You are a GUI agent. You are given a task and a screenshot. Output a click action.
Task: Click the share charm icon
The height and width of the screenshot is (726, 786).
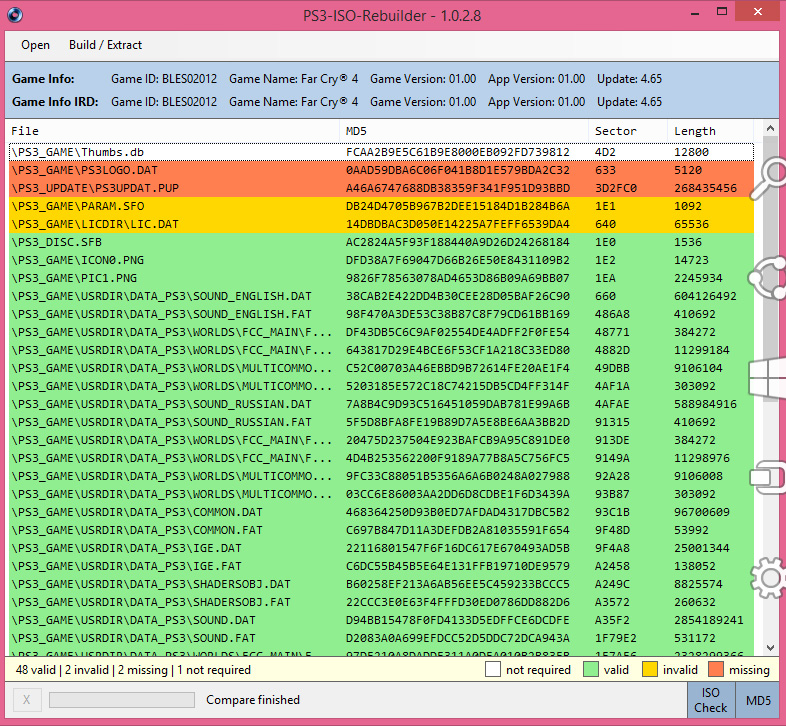pos(769,278)
